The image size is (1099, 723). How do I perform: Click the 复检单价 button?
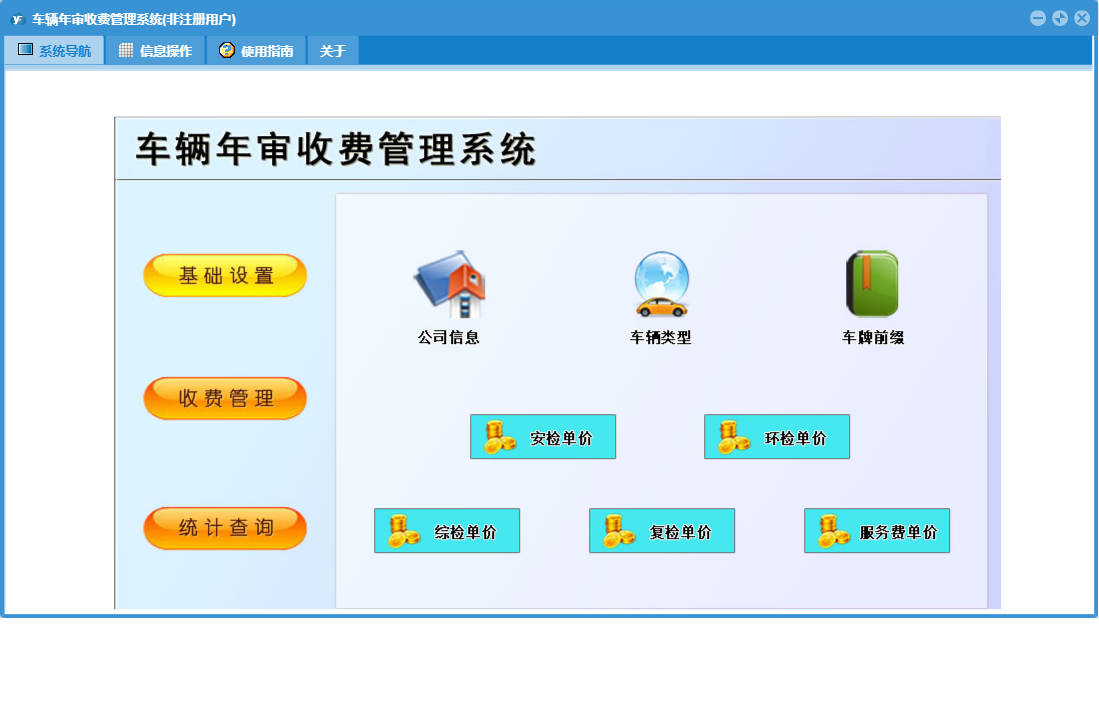[x=662, y=530]
